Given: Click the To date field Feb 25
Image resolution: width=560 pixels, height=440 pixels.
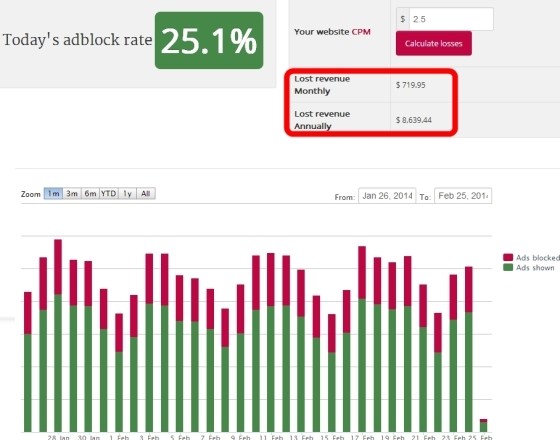Looking at the screenshot, I should pos(463,196).
